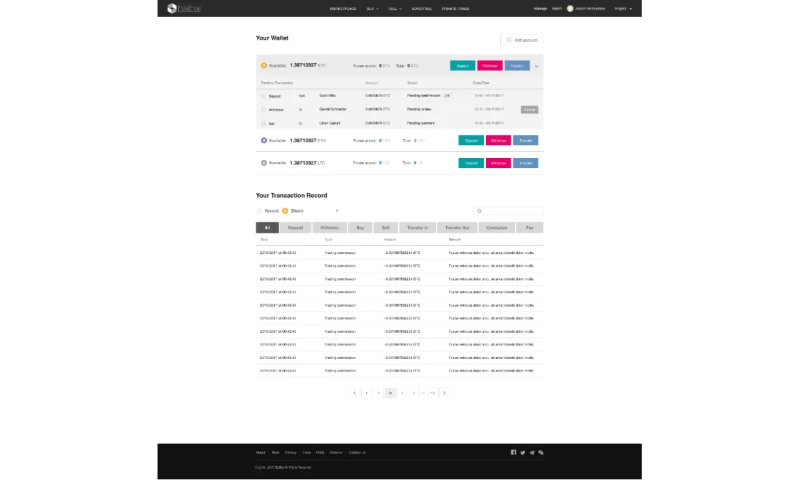Screen dimensions: 800x480
Task: Click the Pending payment status text
Action: 421,123
